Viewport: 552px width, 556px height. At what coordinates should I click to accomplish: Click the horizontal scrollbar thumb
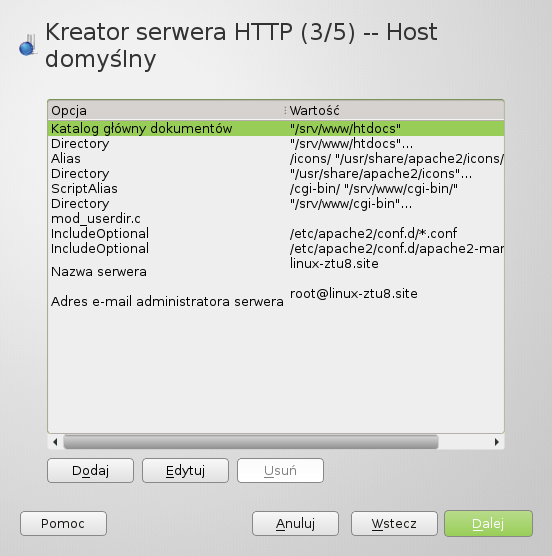pyautogui.click(x=251, y=442)
